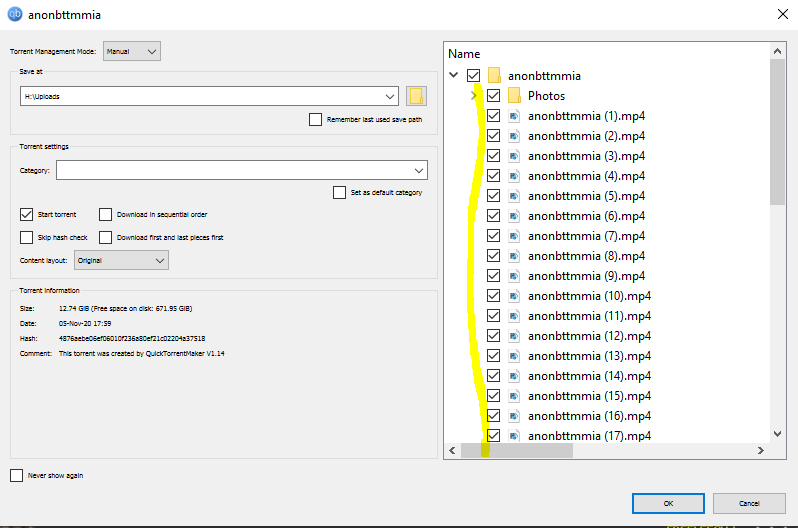The height and width of the screenshot is (528, 798).
Task: Click the qBittorrent logo in title bar
Action: (16, 15)
